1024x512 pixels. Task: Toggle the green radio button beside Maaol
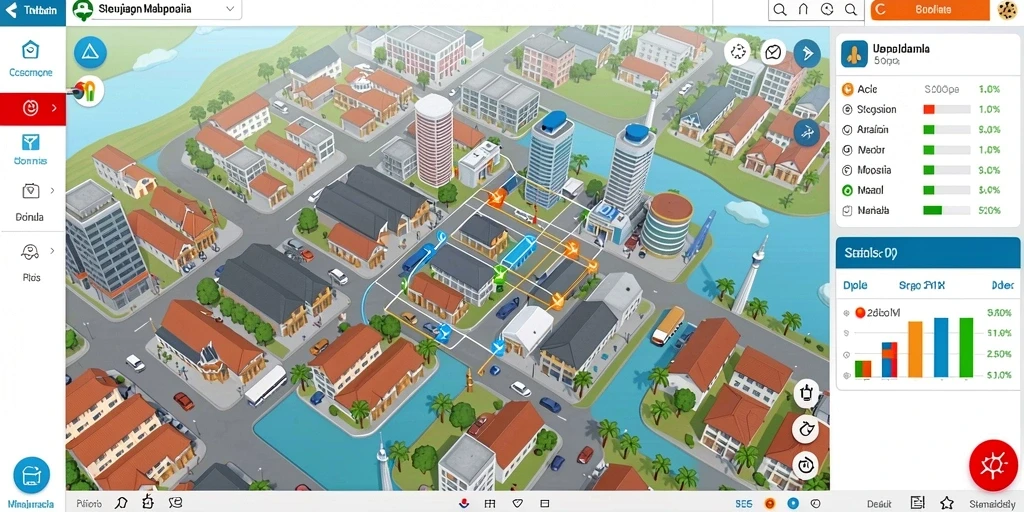tap(848, 191)
